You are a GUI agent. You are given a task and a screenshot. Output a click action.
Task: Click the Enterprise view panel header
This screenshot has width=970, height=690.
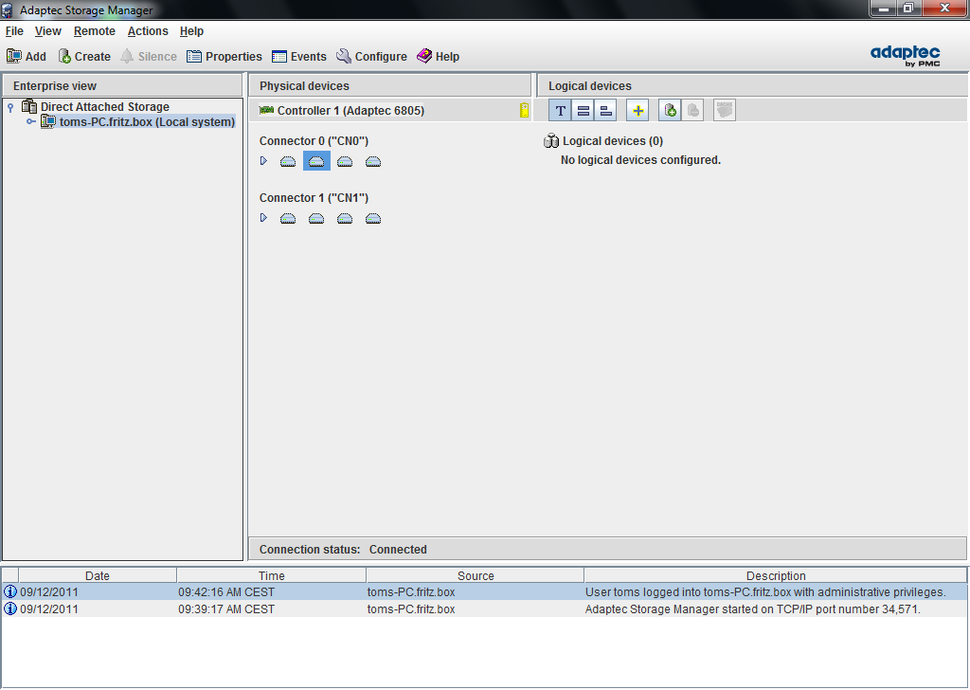click(122, 86)
